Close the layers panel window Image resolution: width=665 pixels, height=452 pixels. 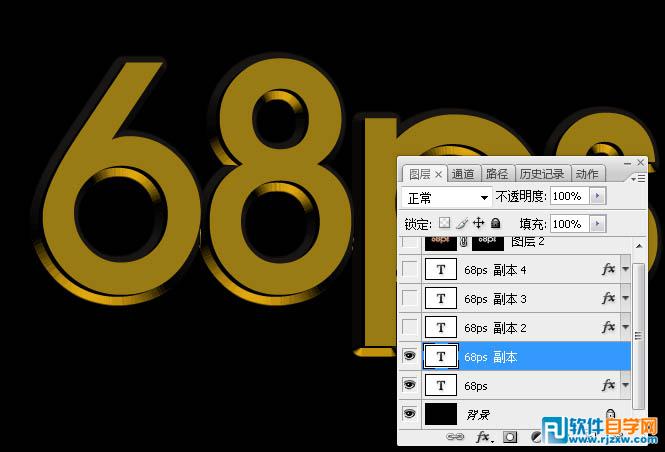click(x=640, y=162)
